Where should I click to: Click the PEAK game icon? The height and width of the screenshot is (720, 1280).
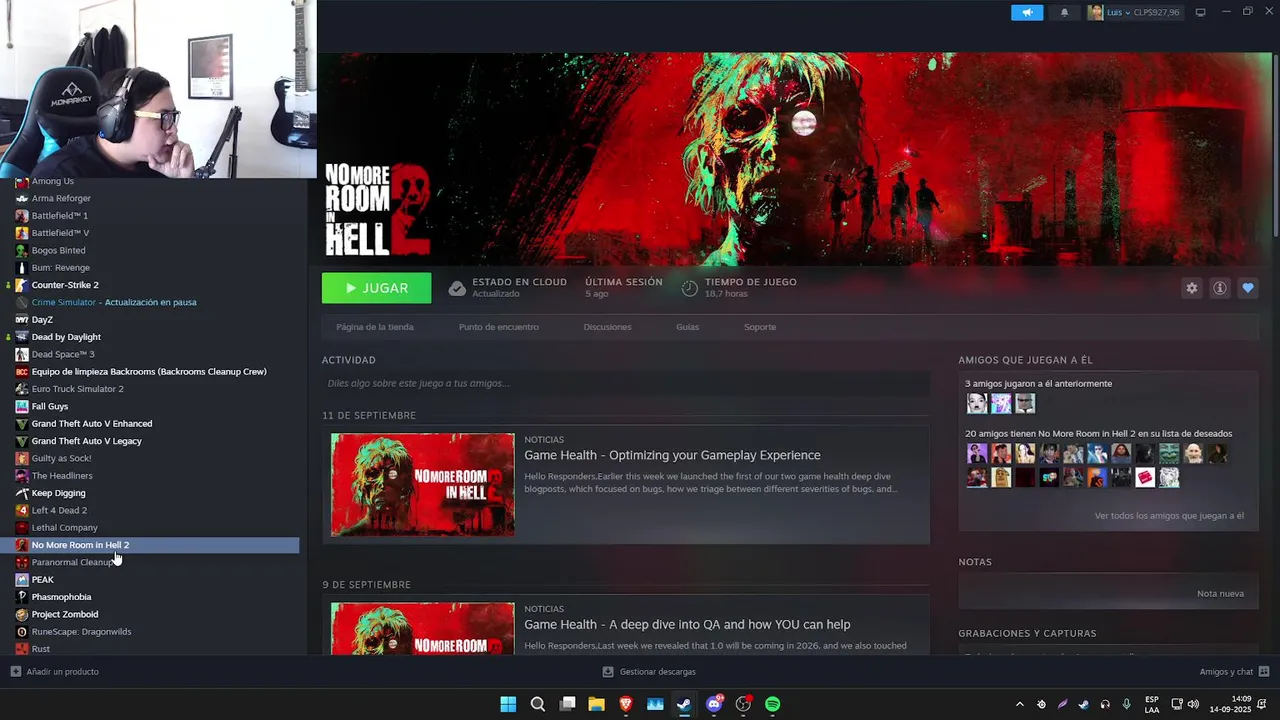pos(22,579)
